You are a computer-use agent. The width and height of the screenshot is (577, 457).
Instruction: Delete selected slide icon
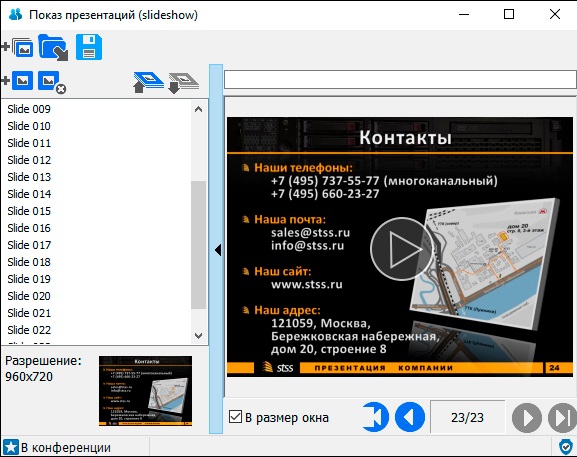pyautogui.click(x=52, y=82)
